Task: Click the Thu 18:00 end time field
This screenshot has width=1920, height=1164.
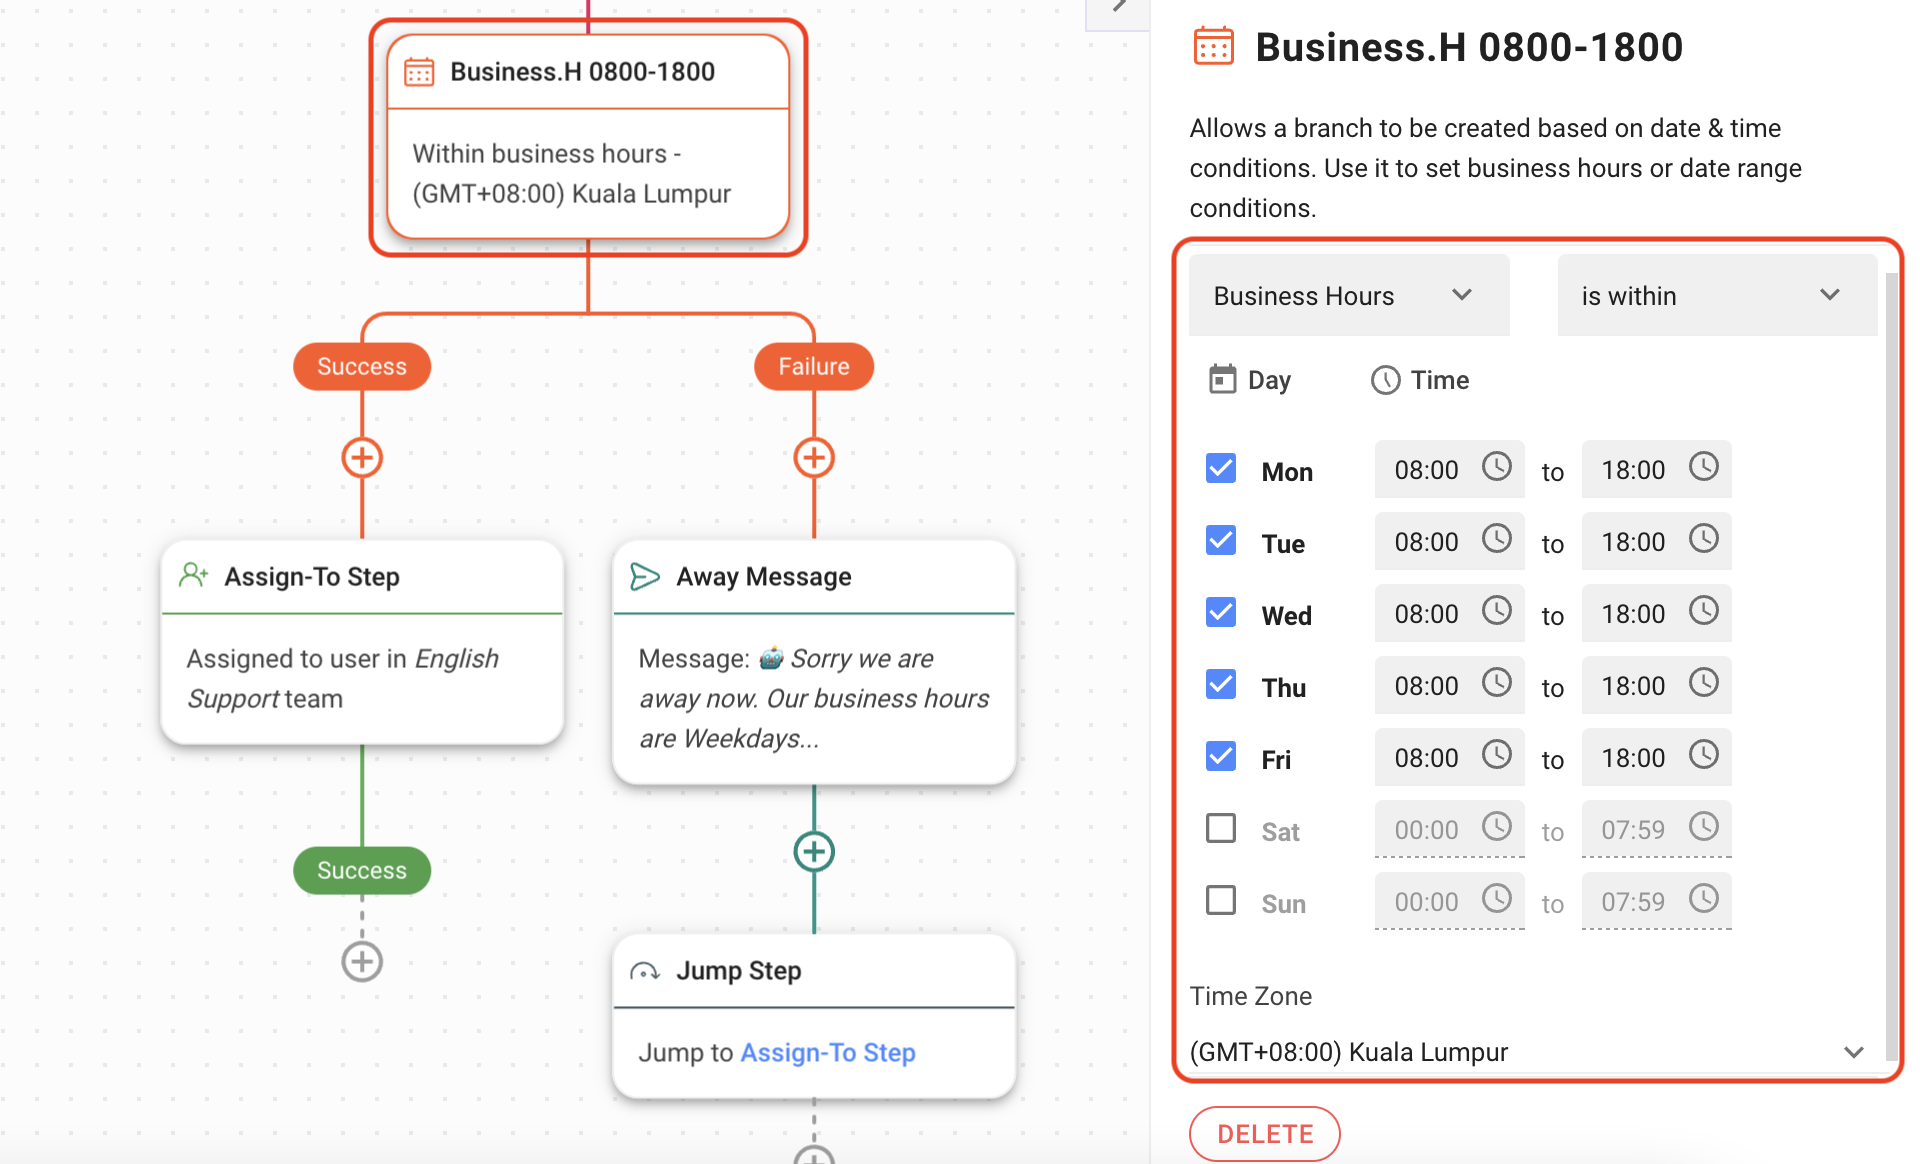Action: pos(1657,685)
